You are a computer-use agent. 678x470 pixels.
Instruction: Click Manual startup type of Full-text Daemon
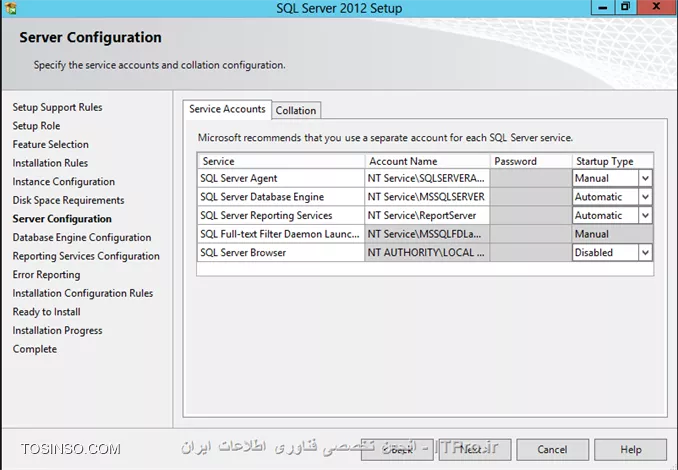pos(612,234)
